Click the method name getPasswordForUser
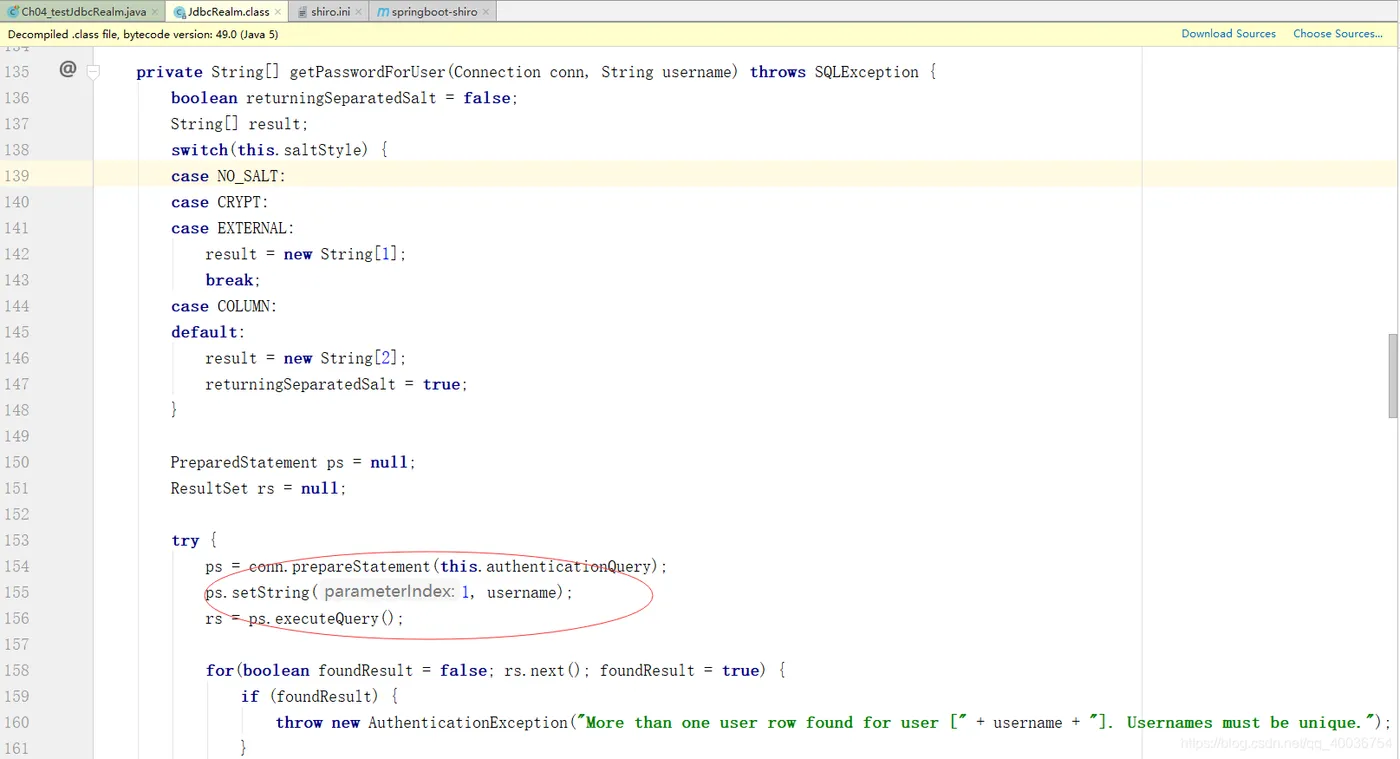This screenshot has height=759, width=1400. 367,72
